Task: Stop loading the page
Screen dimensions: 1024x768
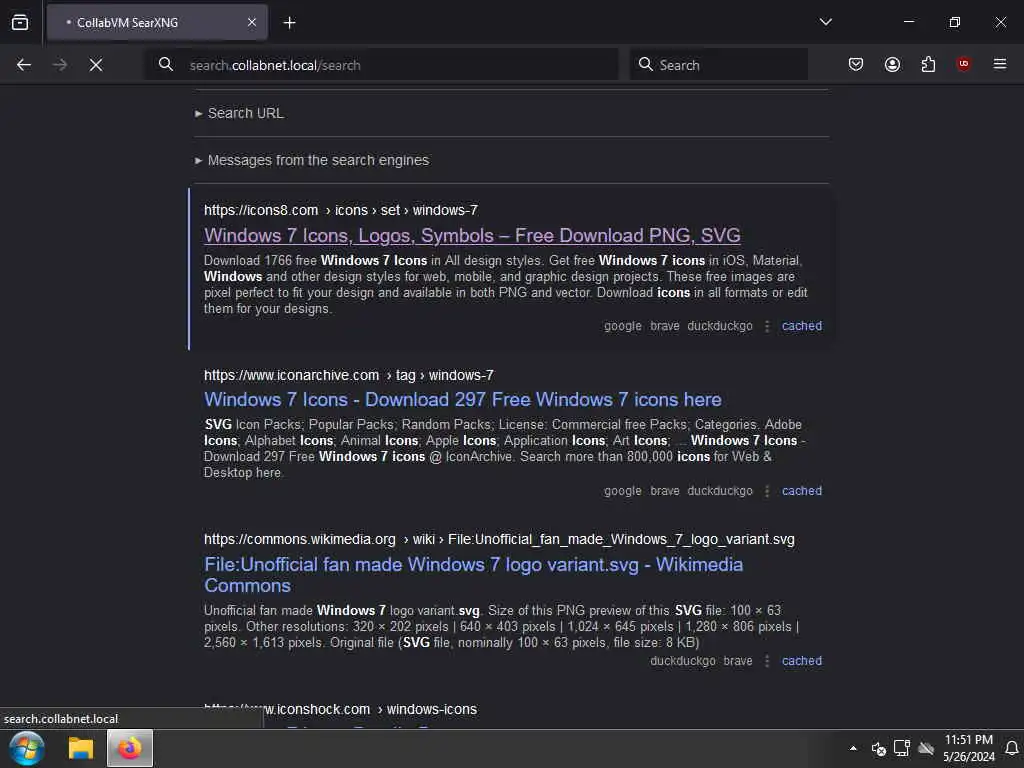Action: [x=96, y=65]
